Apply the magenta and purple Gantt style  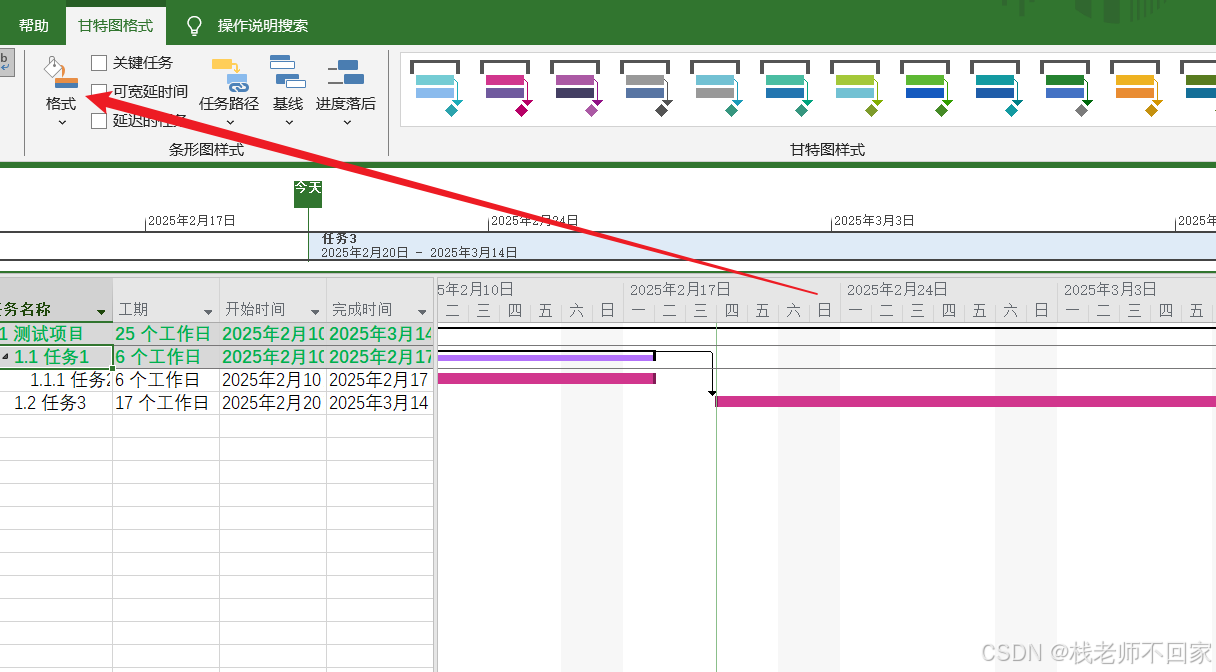click(x=504, y=87)
